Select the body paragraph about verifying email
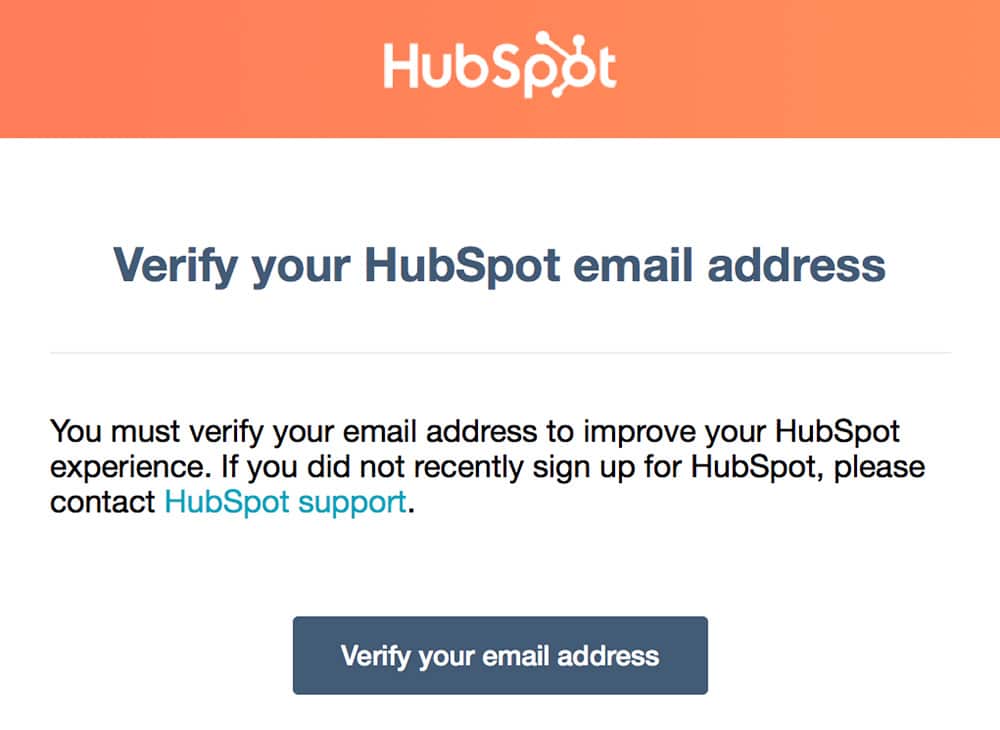The width and height of the screenshot is (1000, 730). pos(488,466)
